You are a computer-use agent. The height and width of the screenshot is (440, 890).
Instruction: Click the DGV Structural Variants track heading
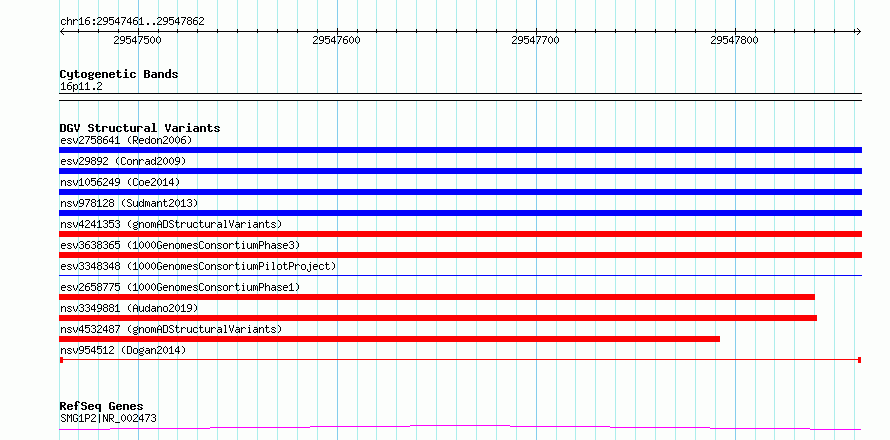coord(140,128)
